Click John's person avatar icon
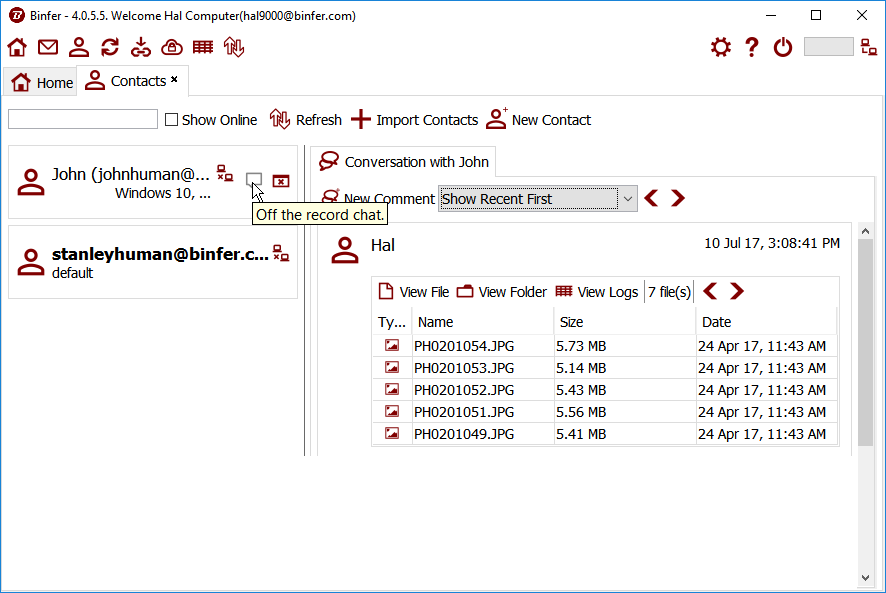 tap(31, 182)
